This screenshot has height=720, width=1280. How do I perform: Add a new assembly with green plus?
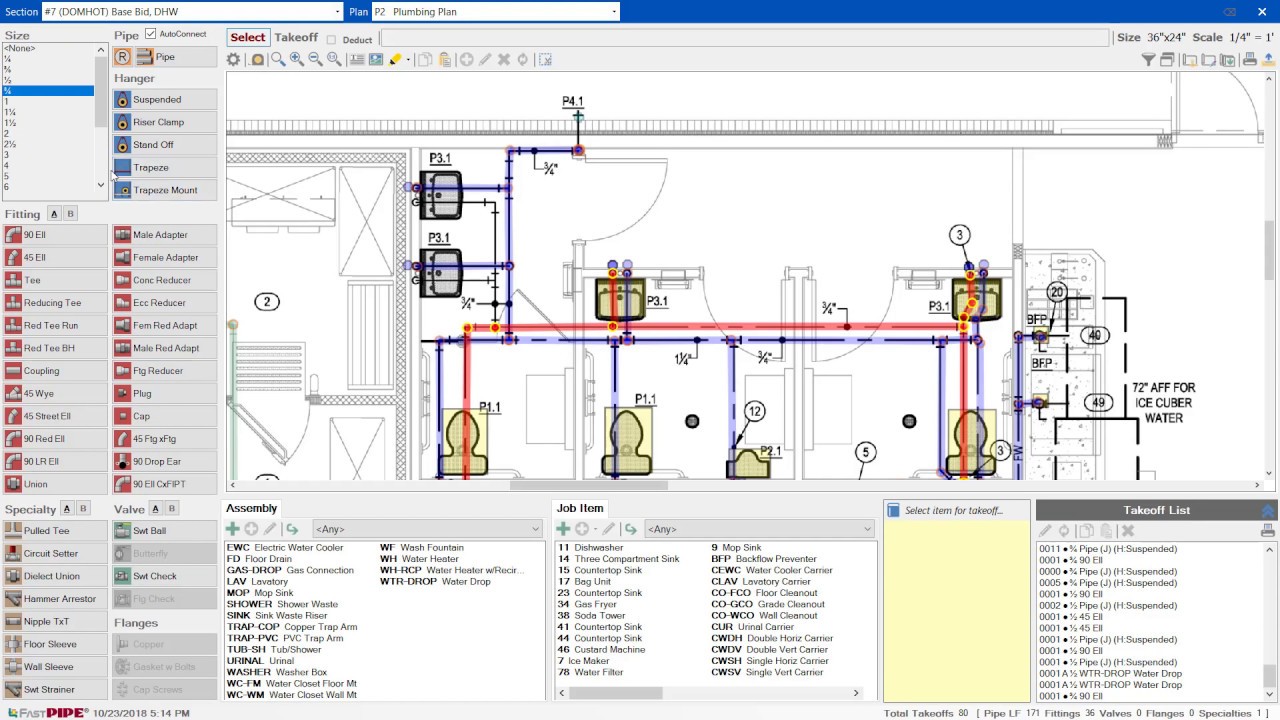pyautogui.click(x=233, y=529)
